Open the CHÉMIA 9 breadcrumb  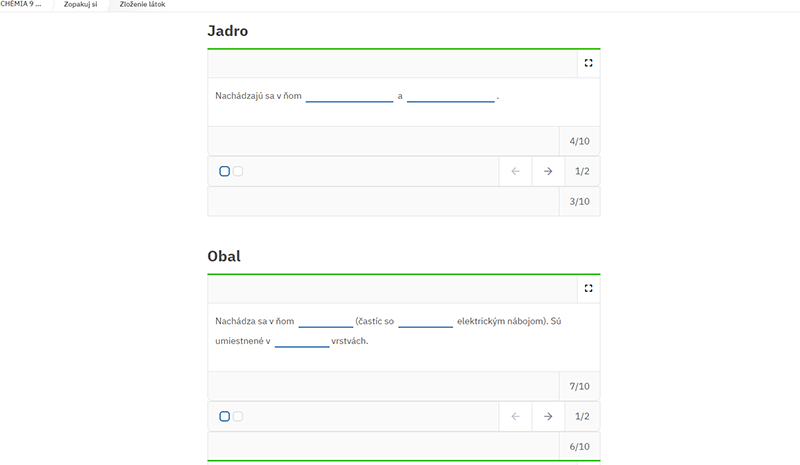pos(21,4)
